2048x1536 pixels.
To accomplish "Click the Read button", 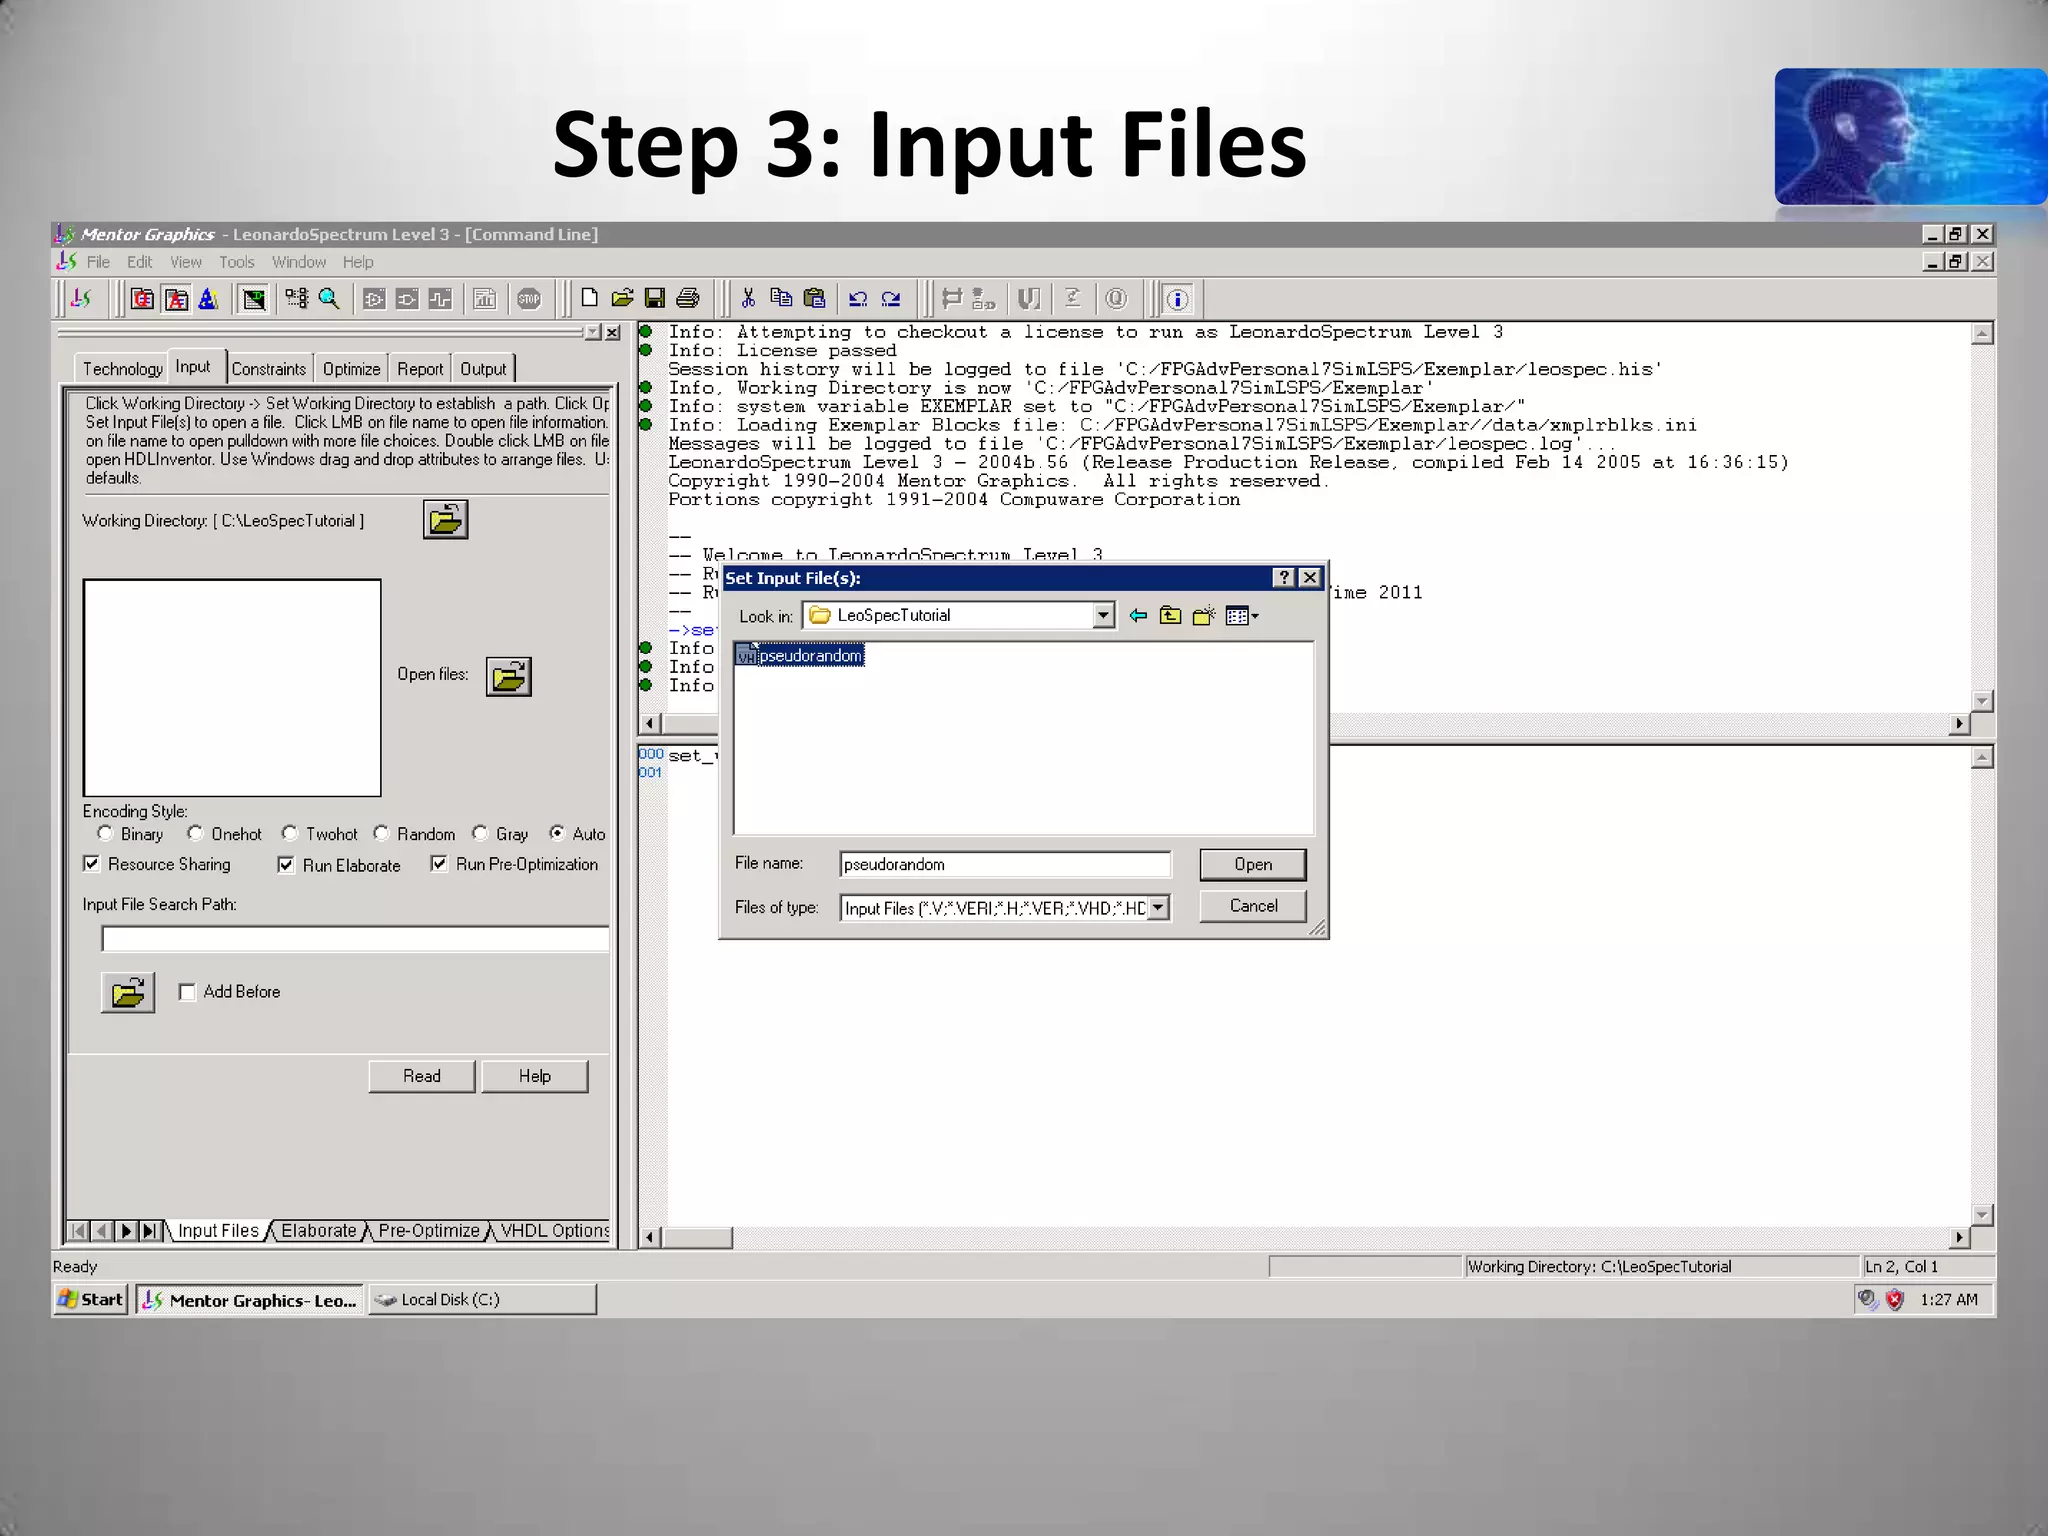I will pyautogui.click(x=421, y=1076).
